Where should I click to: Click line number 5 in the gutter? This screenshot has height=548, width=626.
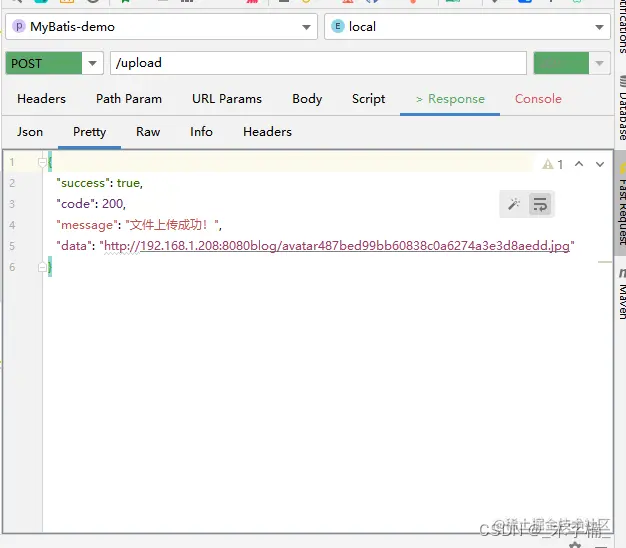12,246
